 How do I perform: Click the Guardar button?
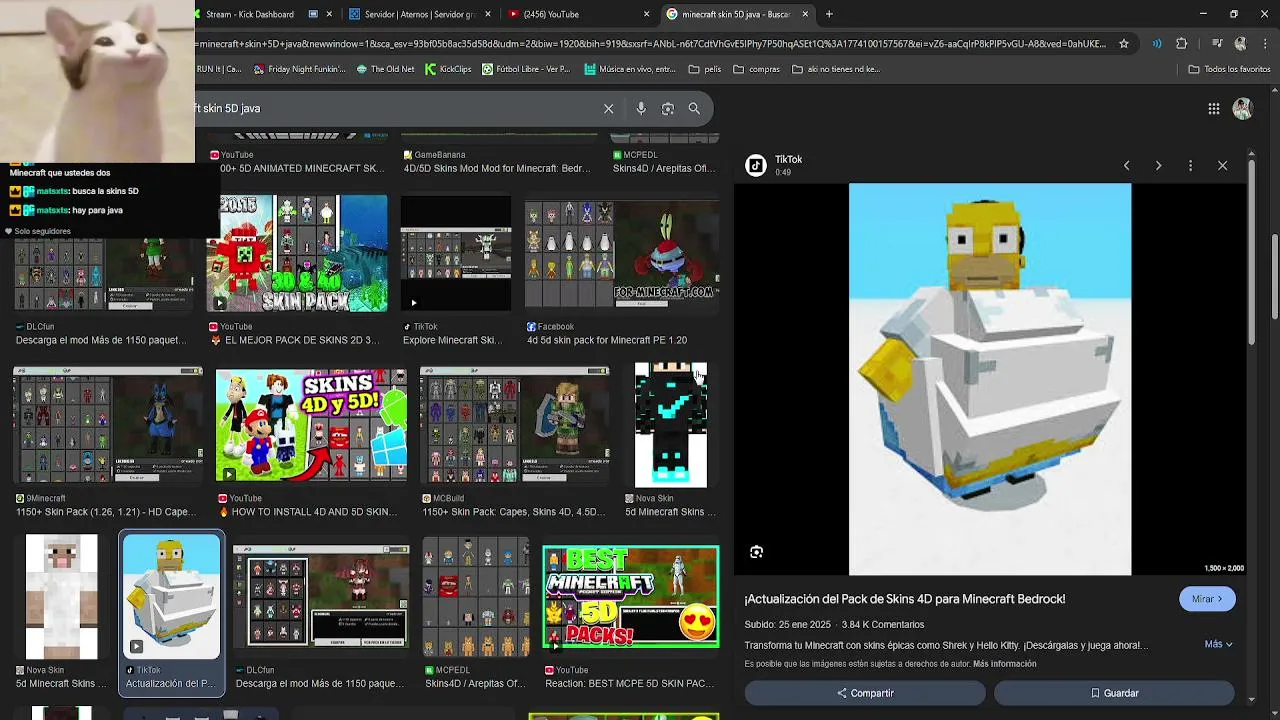pyautogui.click(x=1114, y=693)
